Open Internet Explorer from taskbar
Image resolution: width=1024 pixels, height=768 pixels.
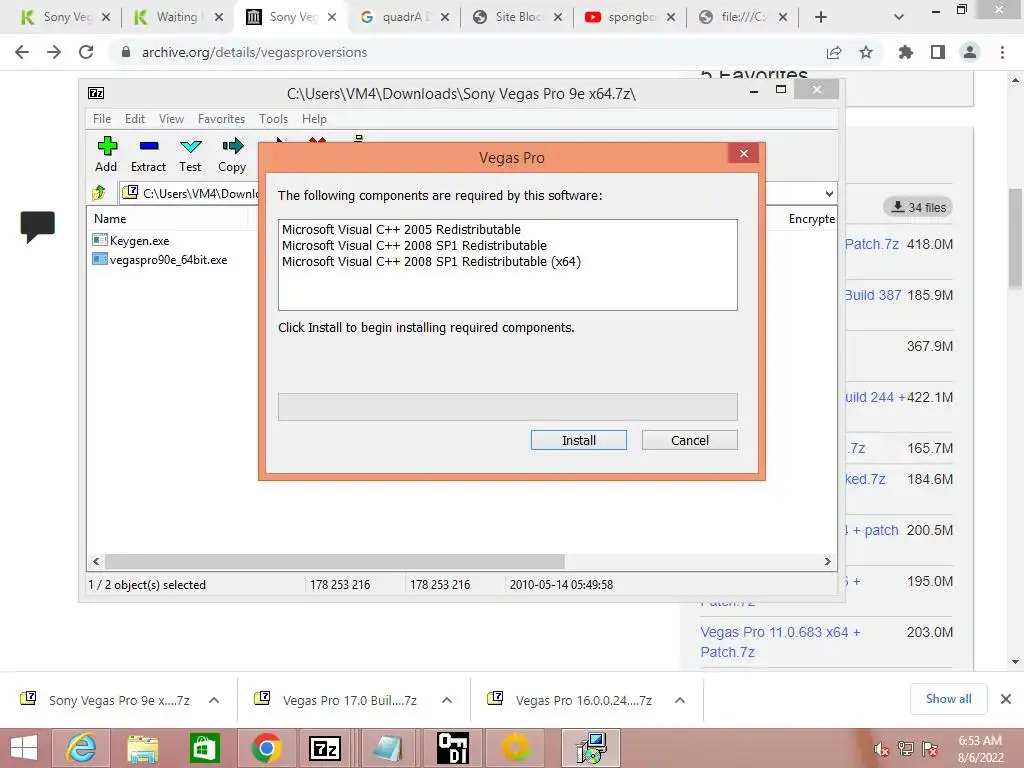pyautogui.click(x=81, y=748)
